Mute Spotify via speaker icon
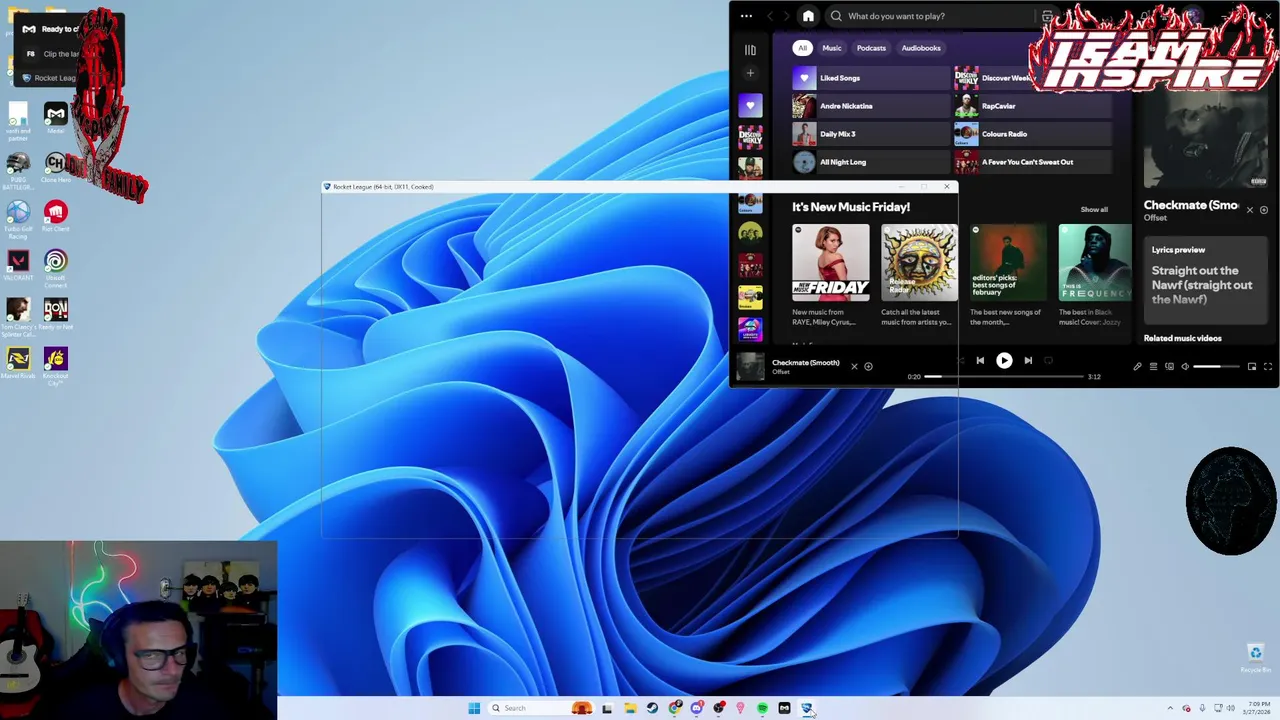Viewport: 1280px width, 720px height. tap(1185, 367)
